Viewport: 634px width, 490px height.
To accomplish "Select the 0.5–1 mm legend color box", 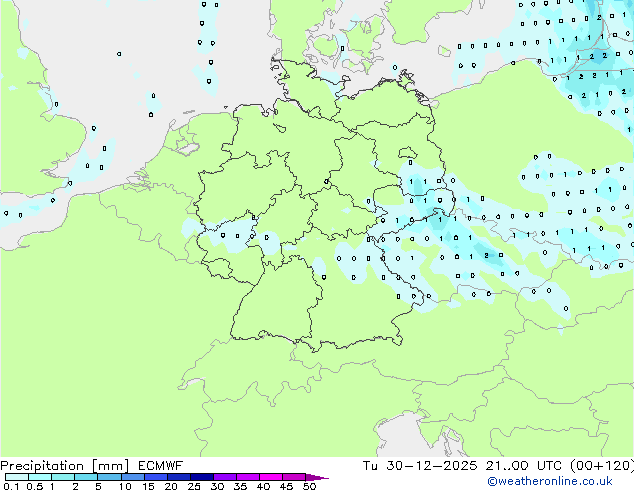I will tap(40, 477).
